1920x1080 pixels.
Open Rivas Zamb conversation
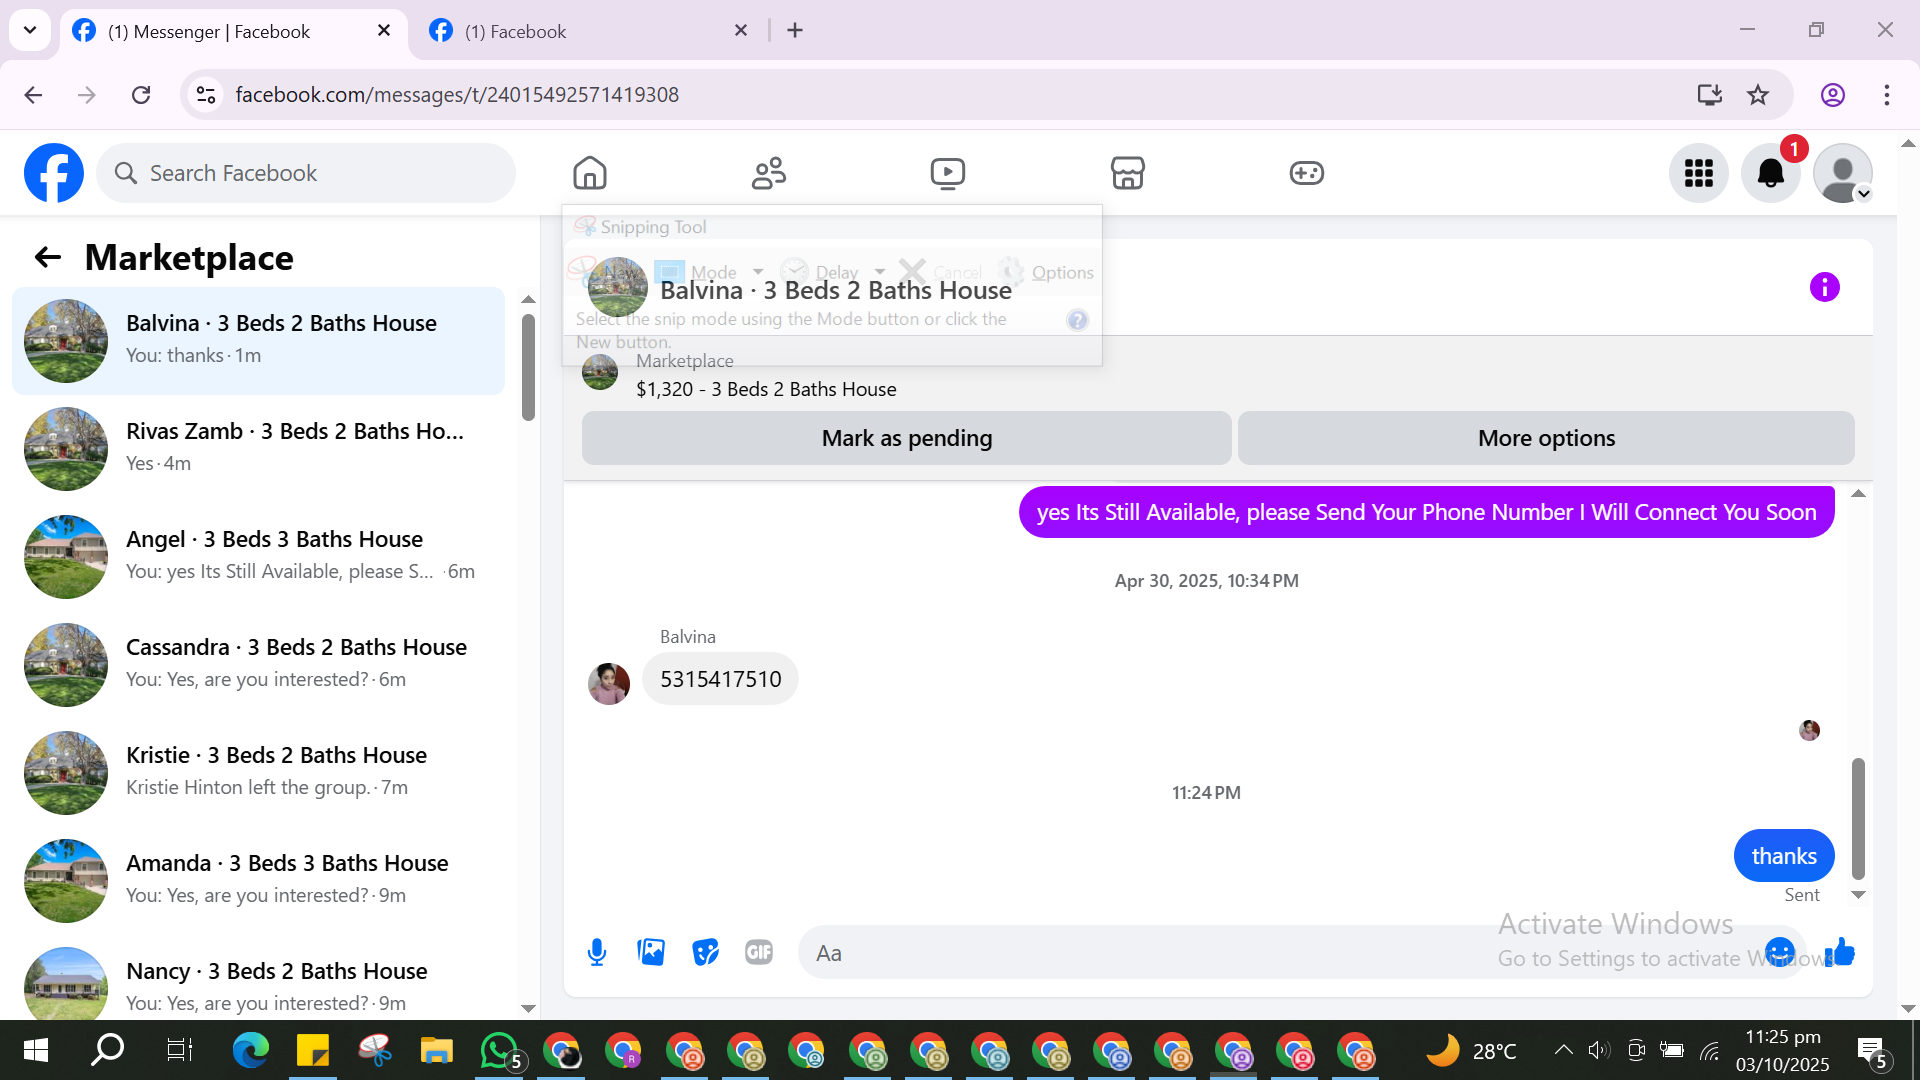click(x=258, y=449)
